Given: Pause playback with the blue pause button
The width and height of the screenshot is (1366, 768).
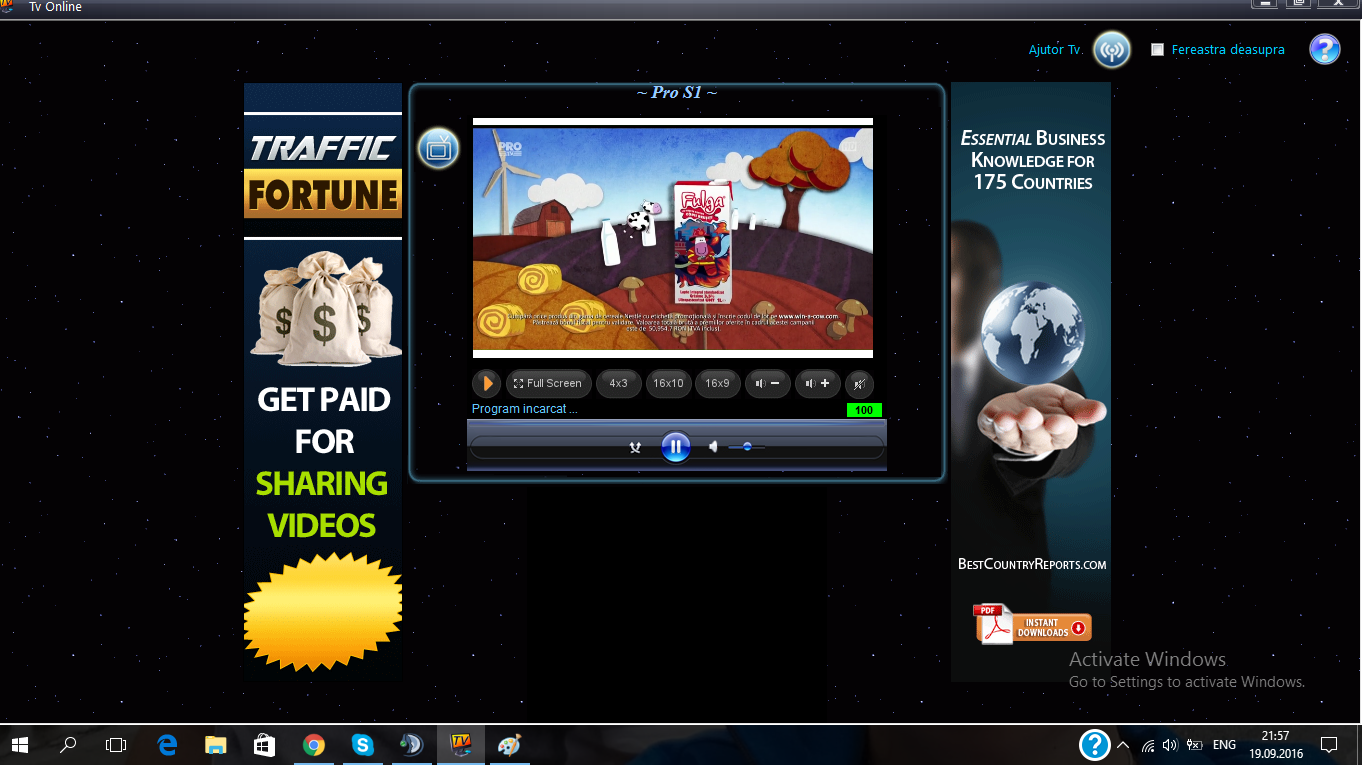Looking at the screenshot, I should [x=675, y=447].
